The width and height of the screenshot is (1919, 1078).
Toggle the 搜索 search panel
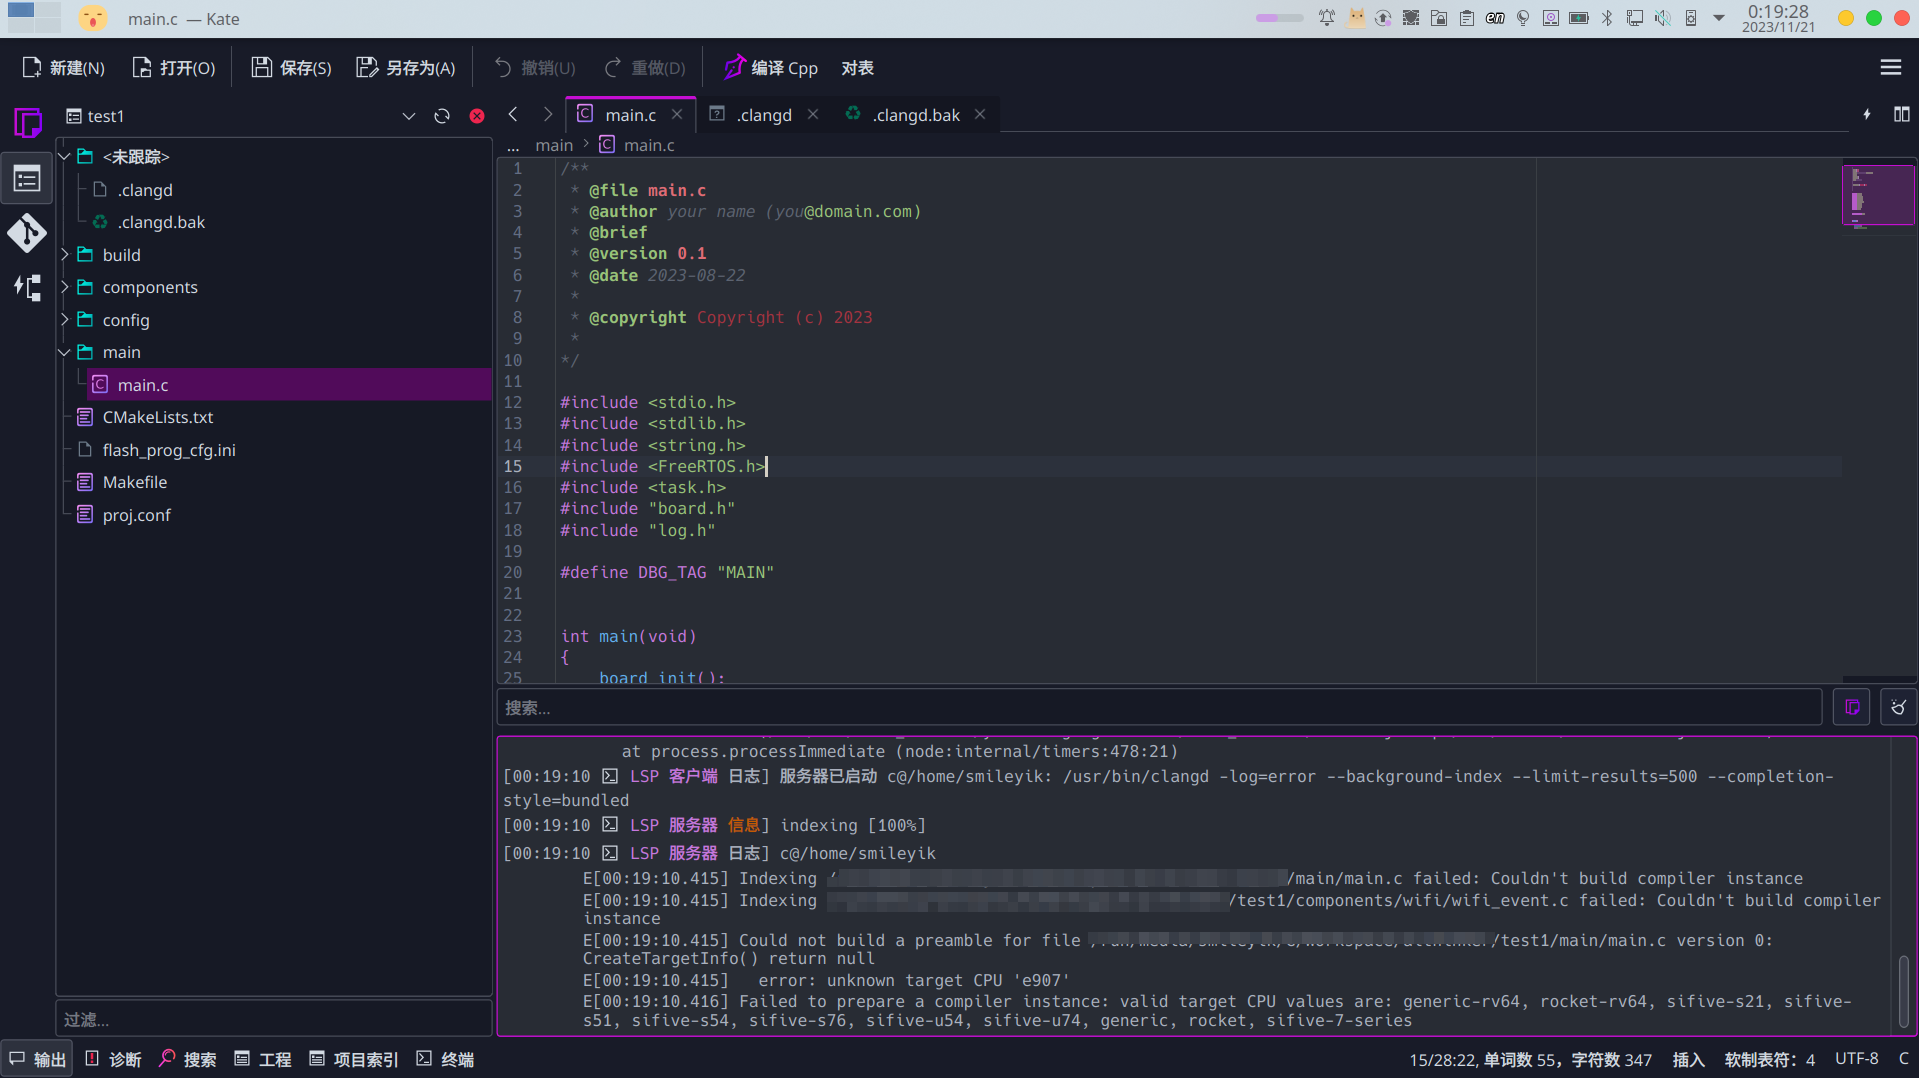coord(188,1060)
